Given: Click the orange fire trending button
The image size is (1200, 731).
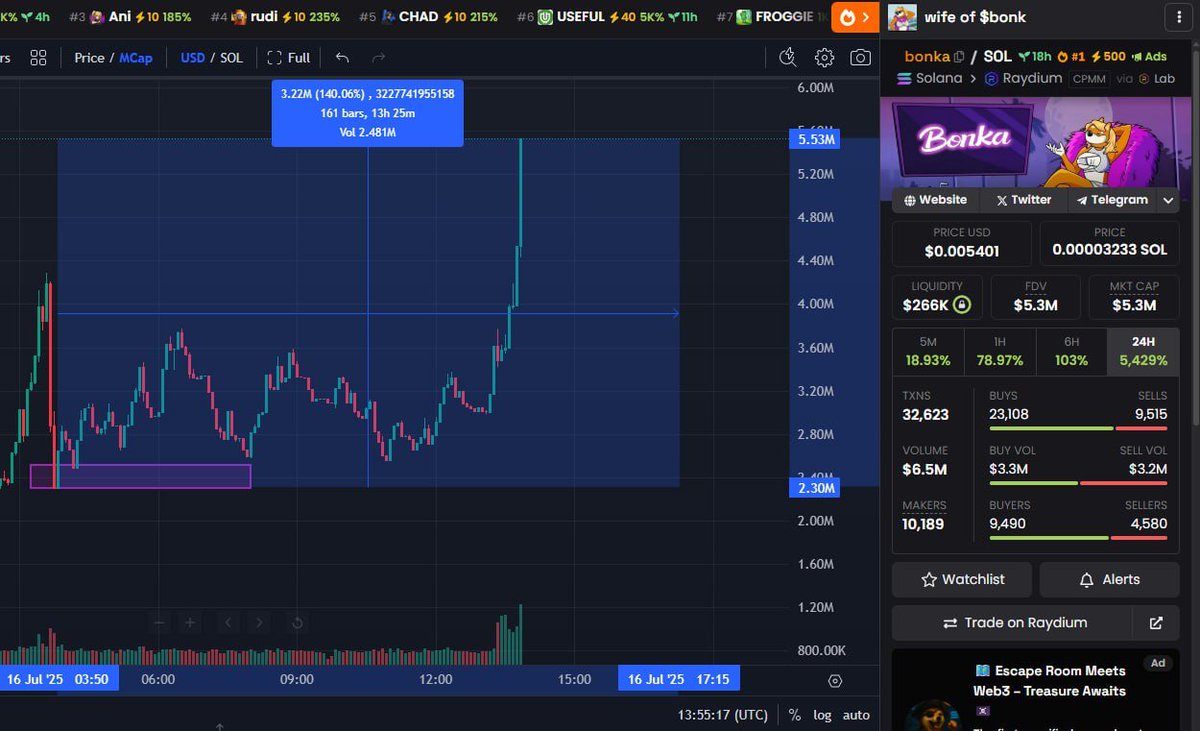Looking at the screenshot, I should point(857,17).
